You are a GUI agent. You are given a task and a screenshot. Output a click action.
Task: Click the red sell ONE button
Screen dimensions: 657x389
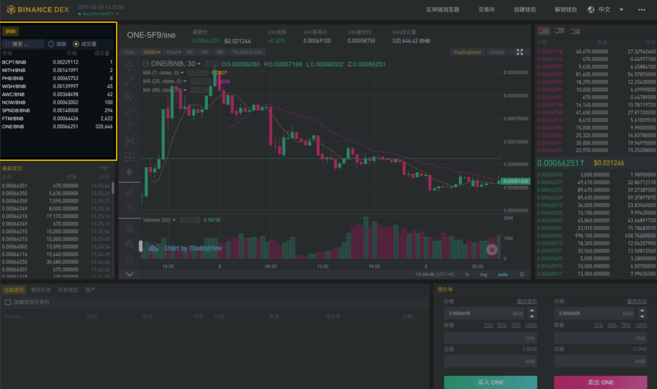pos(600,382)
